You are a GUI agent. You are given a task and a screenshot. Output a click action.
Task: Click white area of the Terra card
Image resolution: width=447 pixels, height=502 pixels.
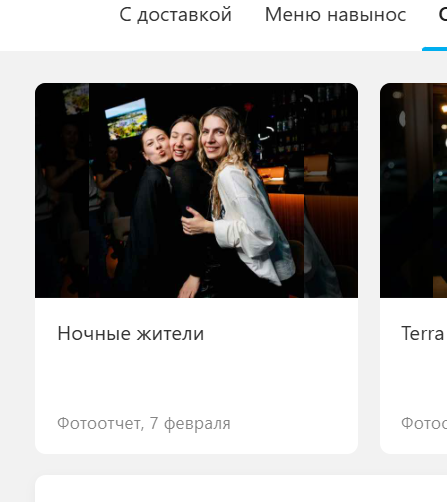point(413,380)
